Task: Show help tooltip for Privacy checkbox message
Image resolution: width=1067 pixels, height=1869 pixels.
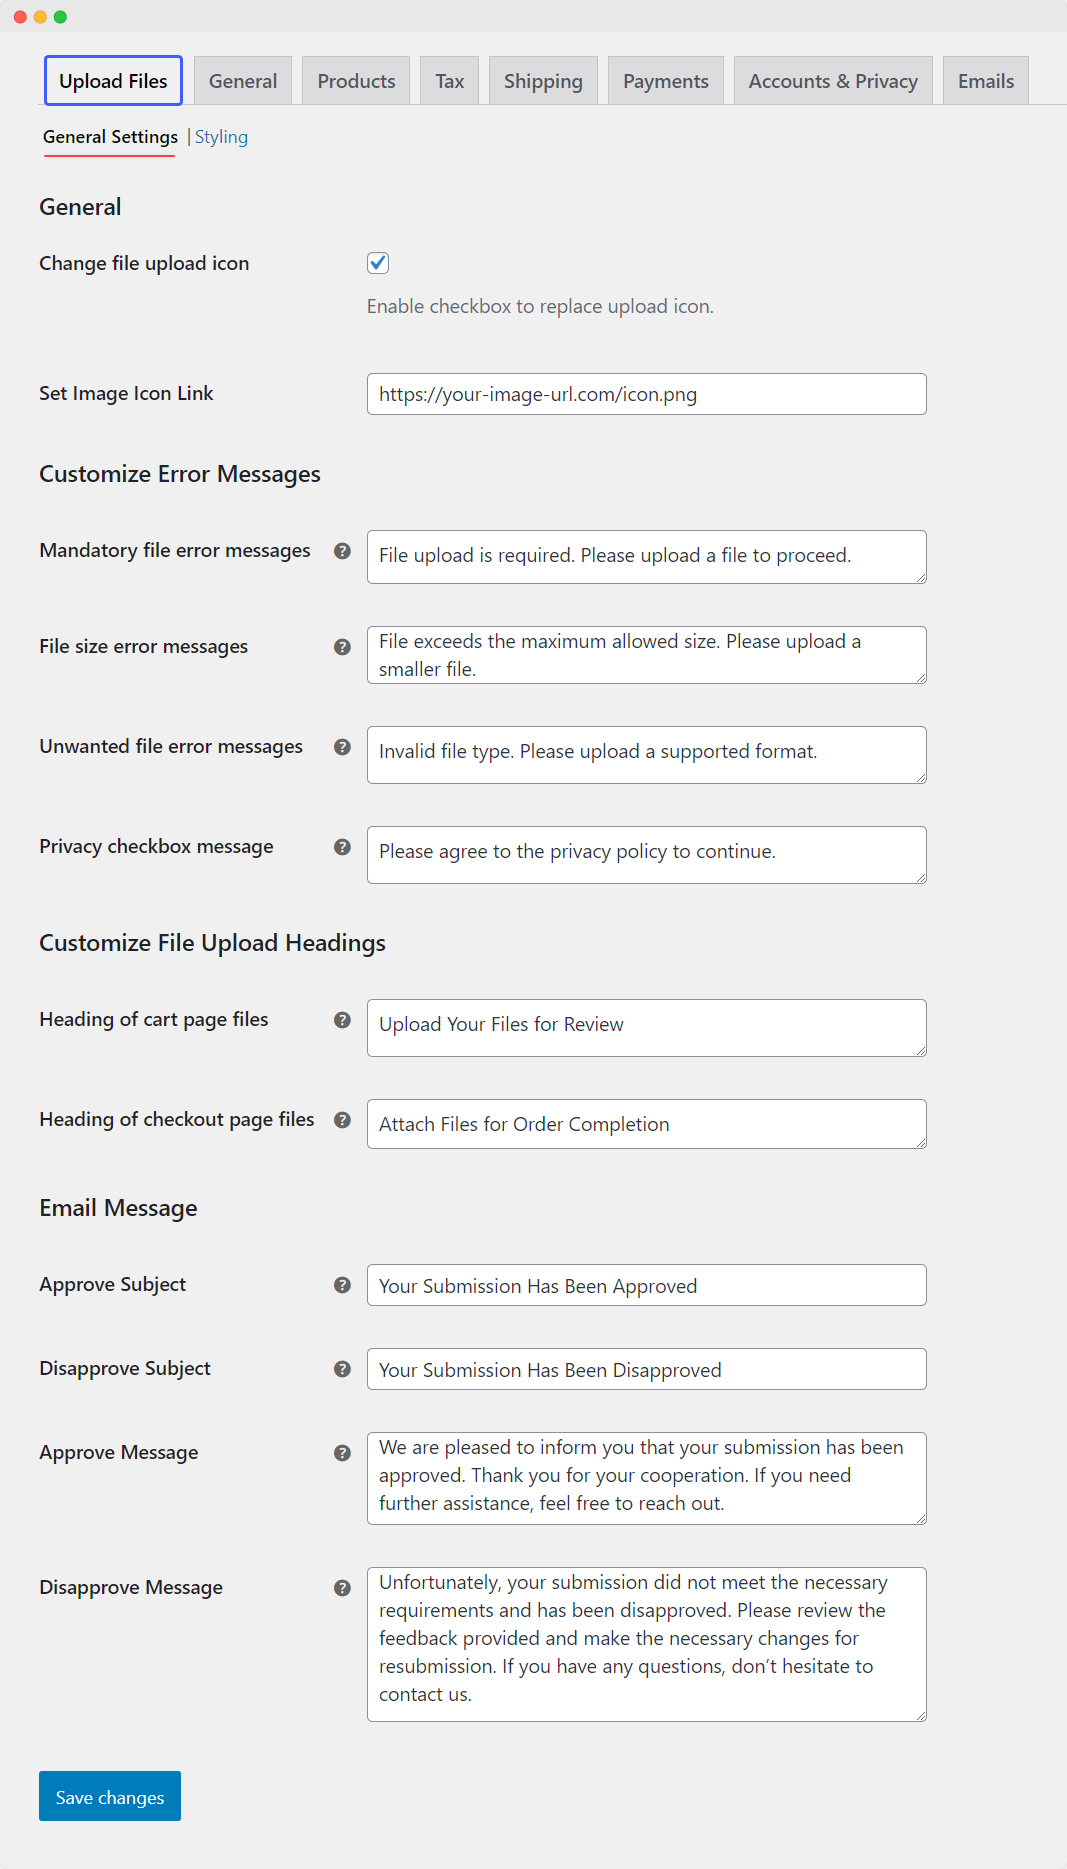Action: coord(343,847)
